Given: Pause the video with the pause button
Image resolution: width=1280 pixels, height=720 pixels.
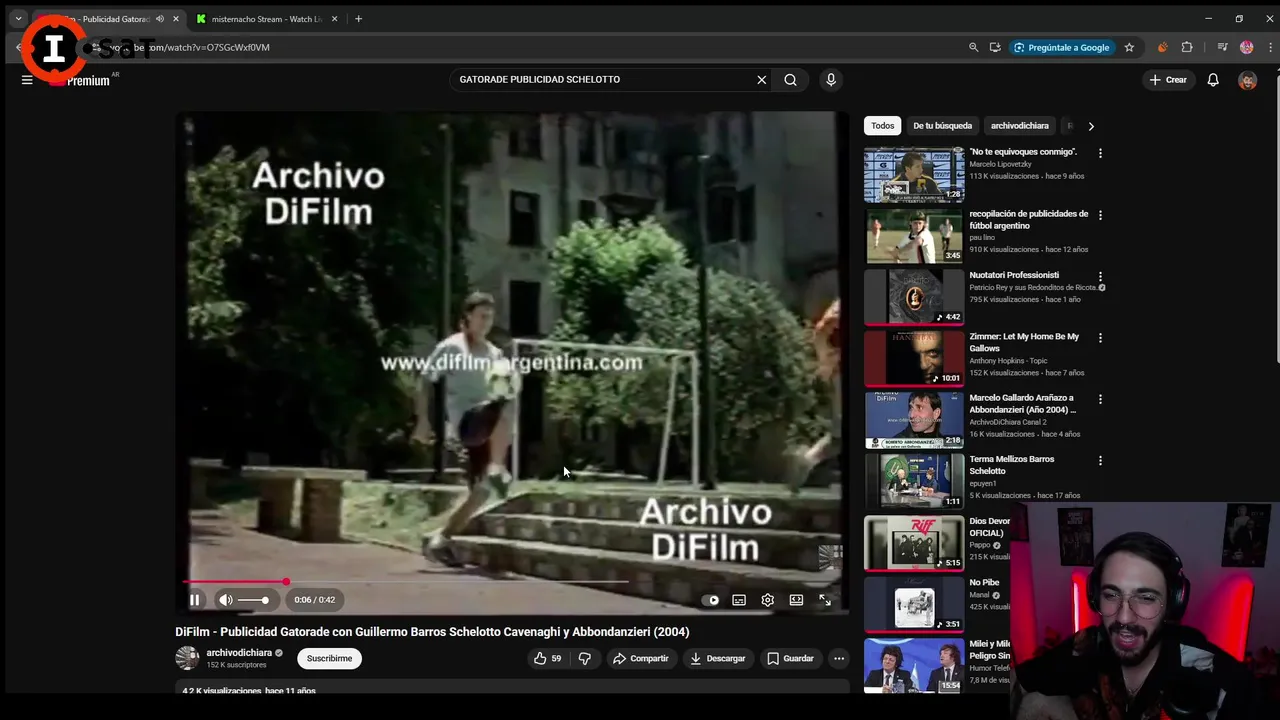Looking at the screenshot, I should coord(195,600).
